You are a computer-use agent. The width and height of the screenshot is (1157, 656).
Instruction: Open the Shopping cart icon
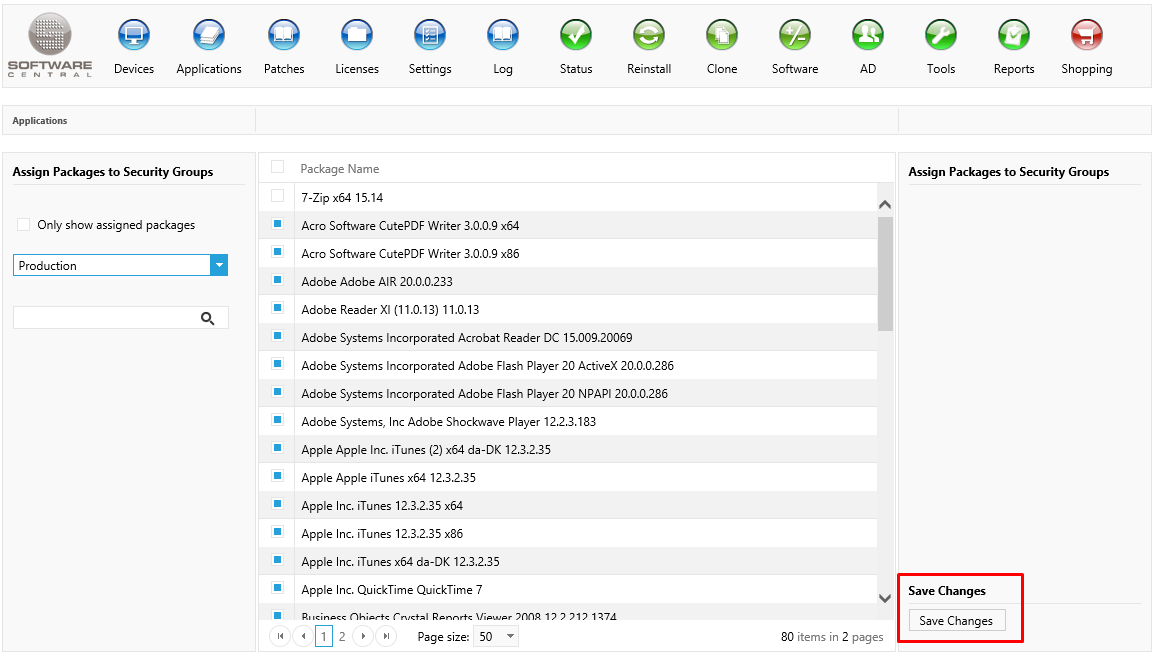pos(1086,36)
